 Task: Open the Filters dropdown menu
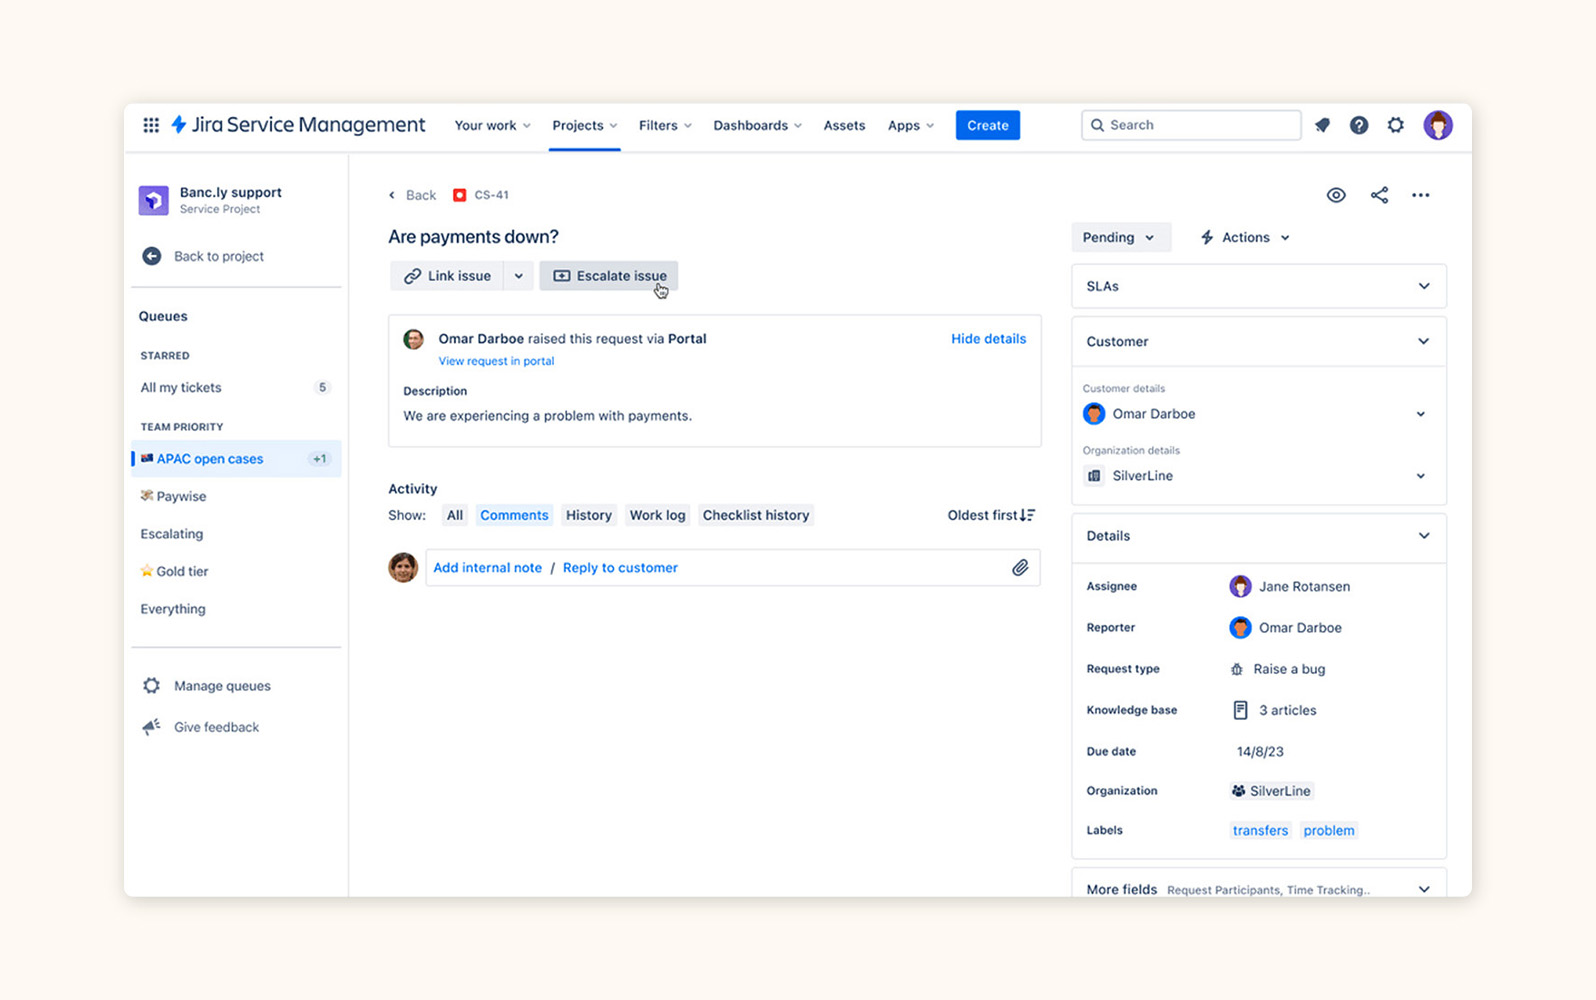[x=665, y=125]
